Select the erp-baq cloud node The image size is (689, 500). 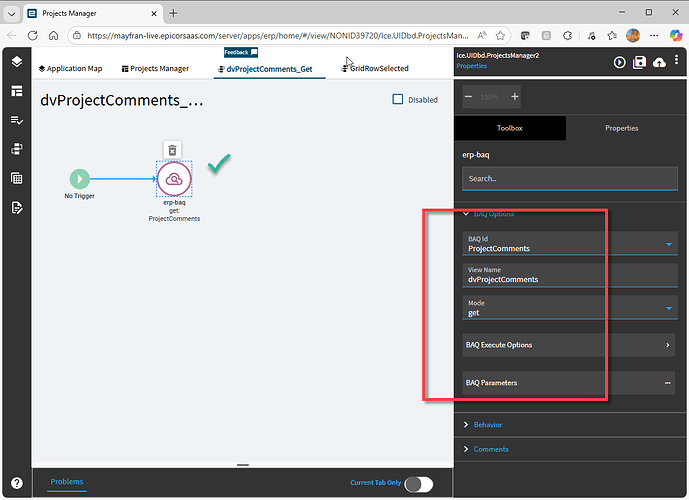174,179
